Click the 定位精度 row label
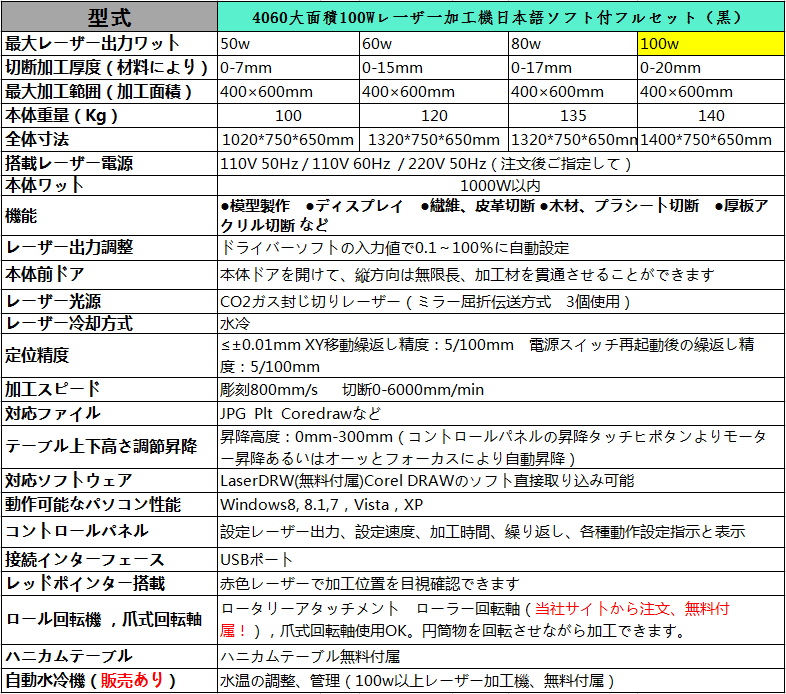 pyautogui.click(x=109, y=356)
